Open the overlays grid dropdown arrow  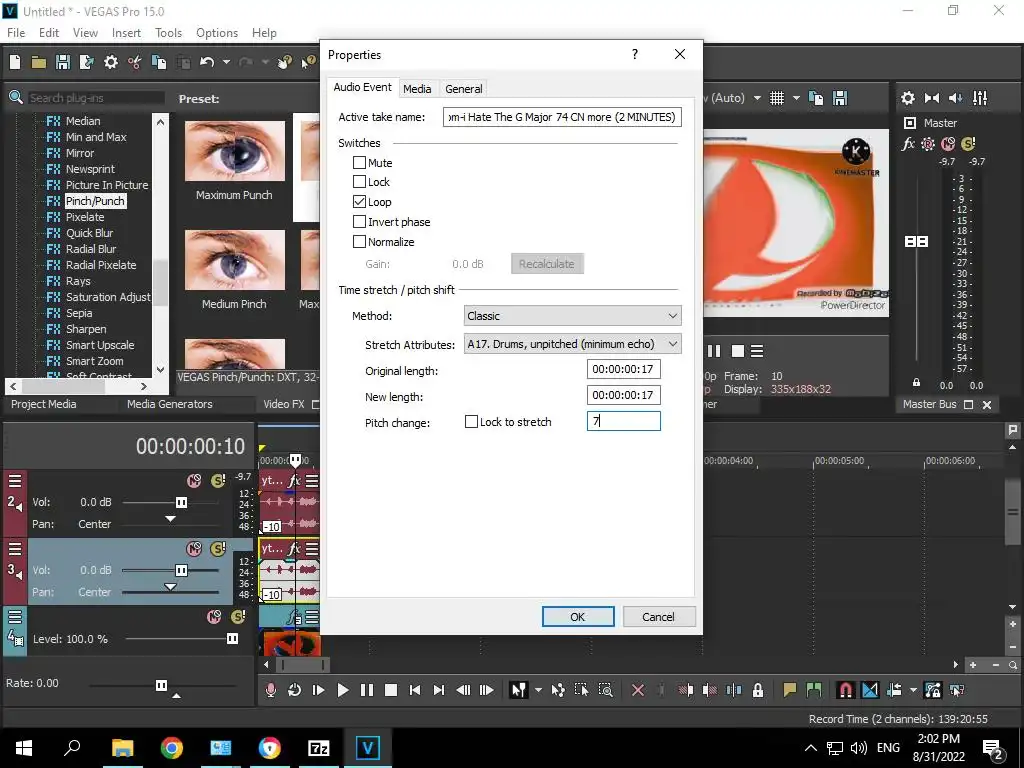(x=796, y=98)
